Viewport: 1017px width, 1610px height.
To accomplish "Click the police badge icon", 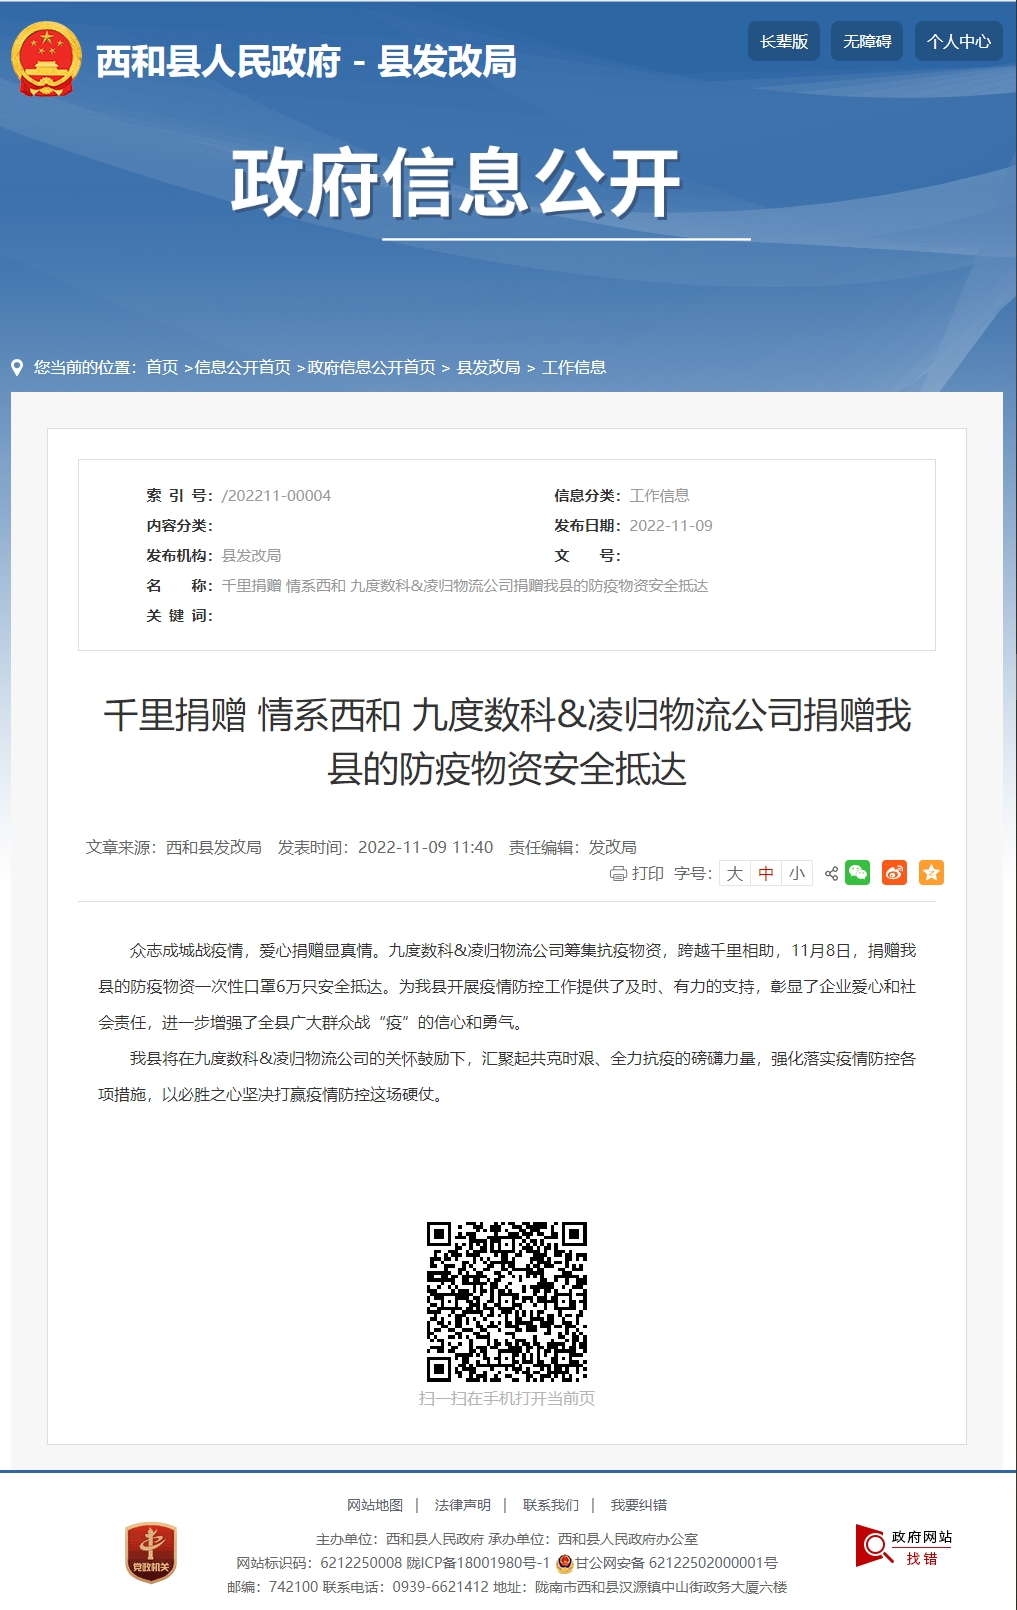I will click(x=565, y=1563).
